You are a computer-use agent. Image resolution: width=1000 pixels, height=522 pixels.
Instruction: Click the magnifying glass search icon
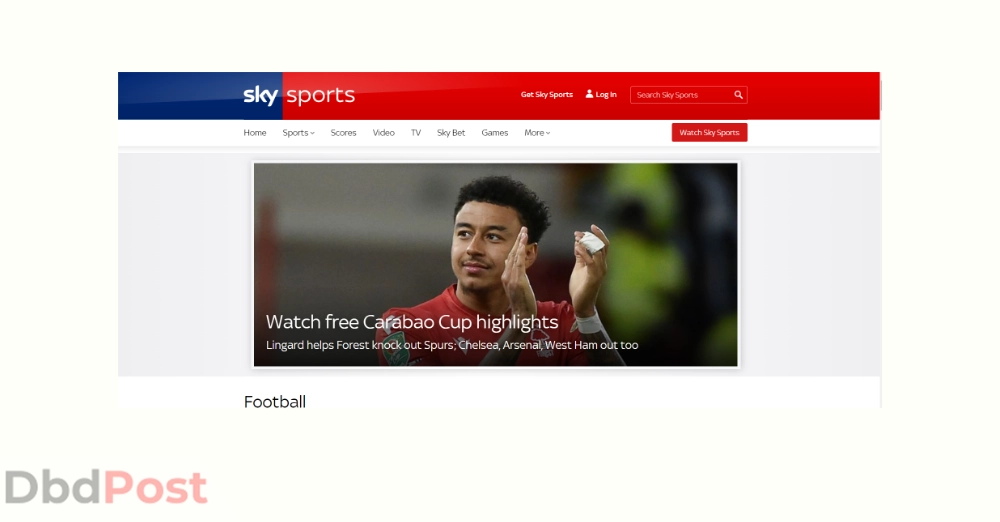coord(739,94)
